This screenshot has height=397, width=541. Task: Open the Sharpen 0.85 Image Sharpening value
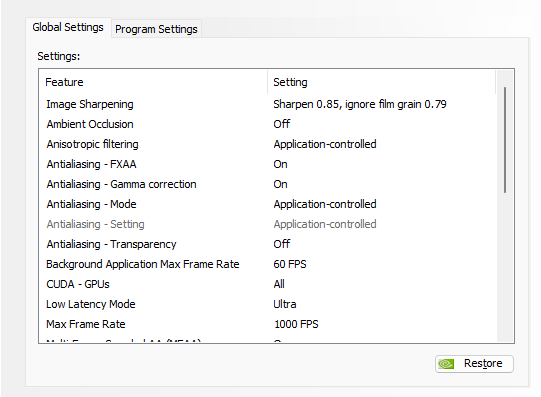pos(360,104)
